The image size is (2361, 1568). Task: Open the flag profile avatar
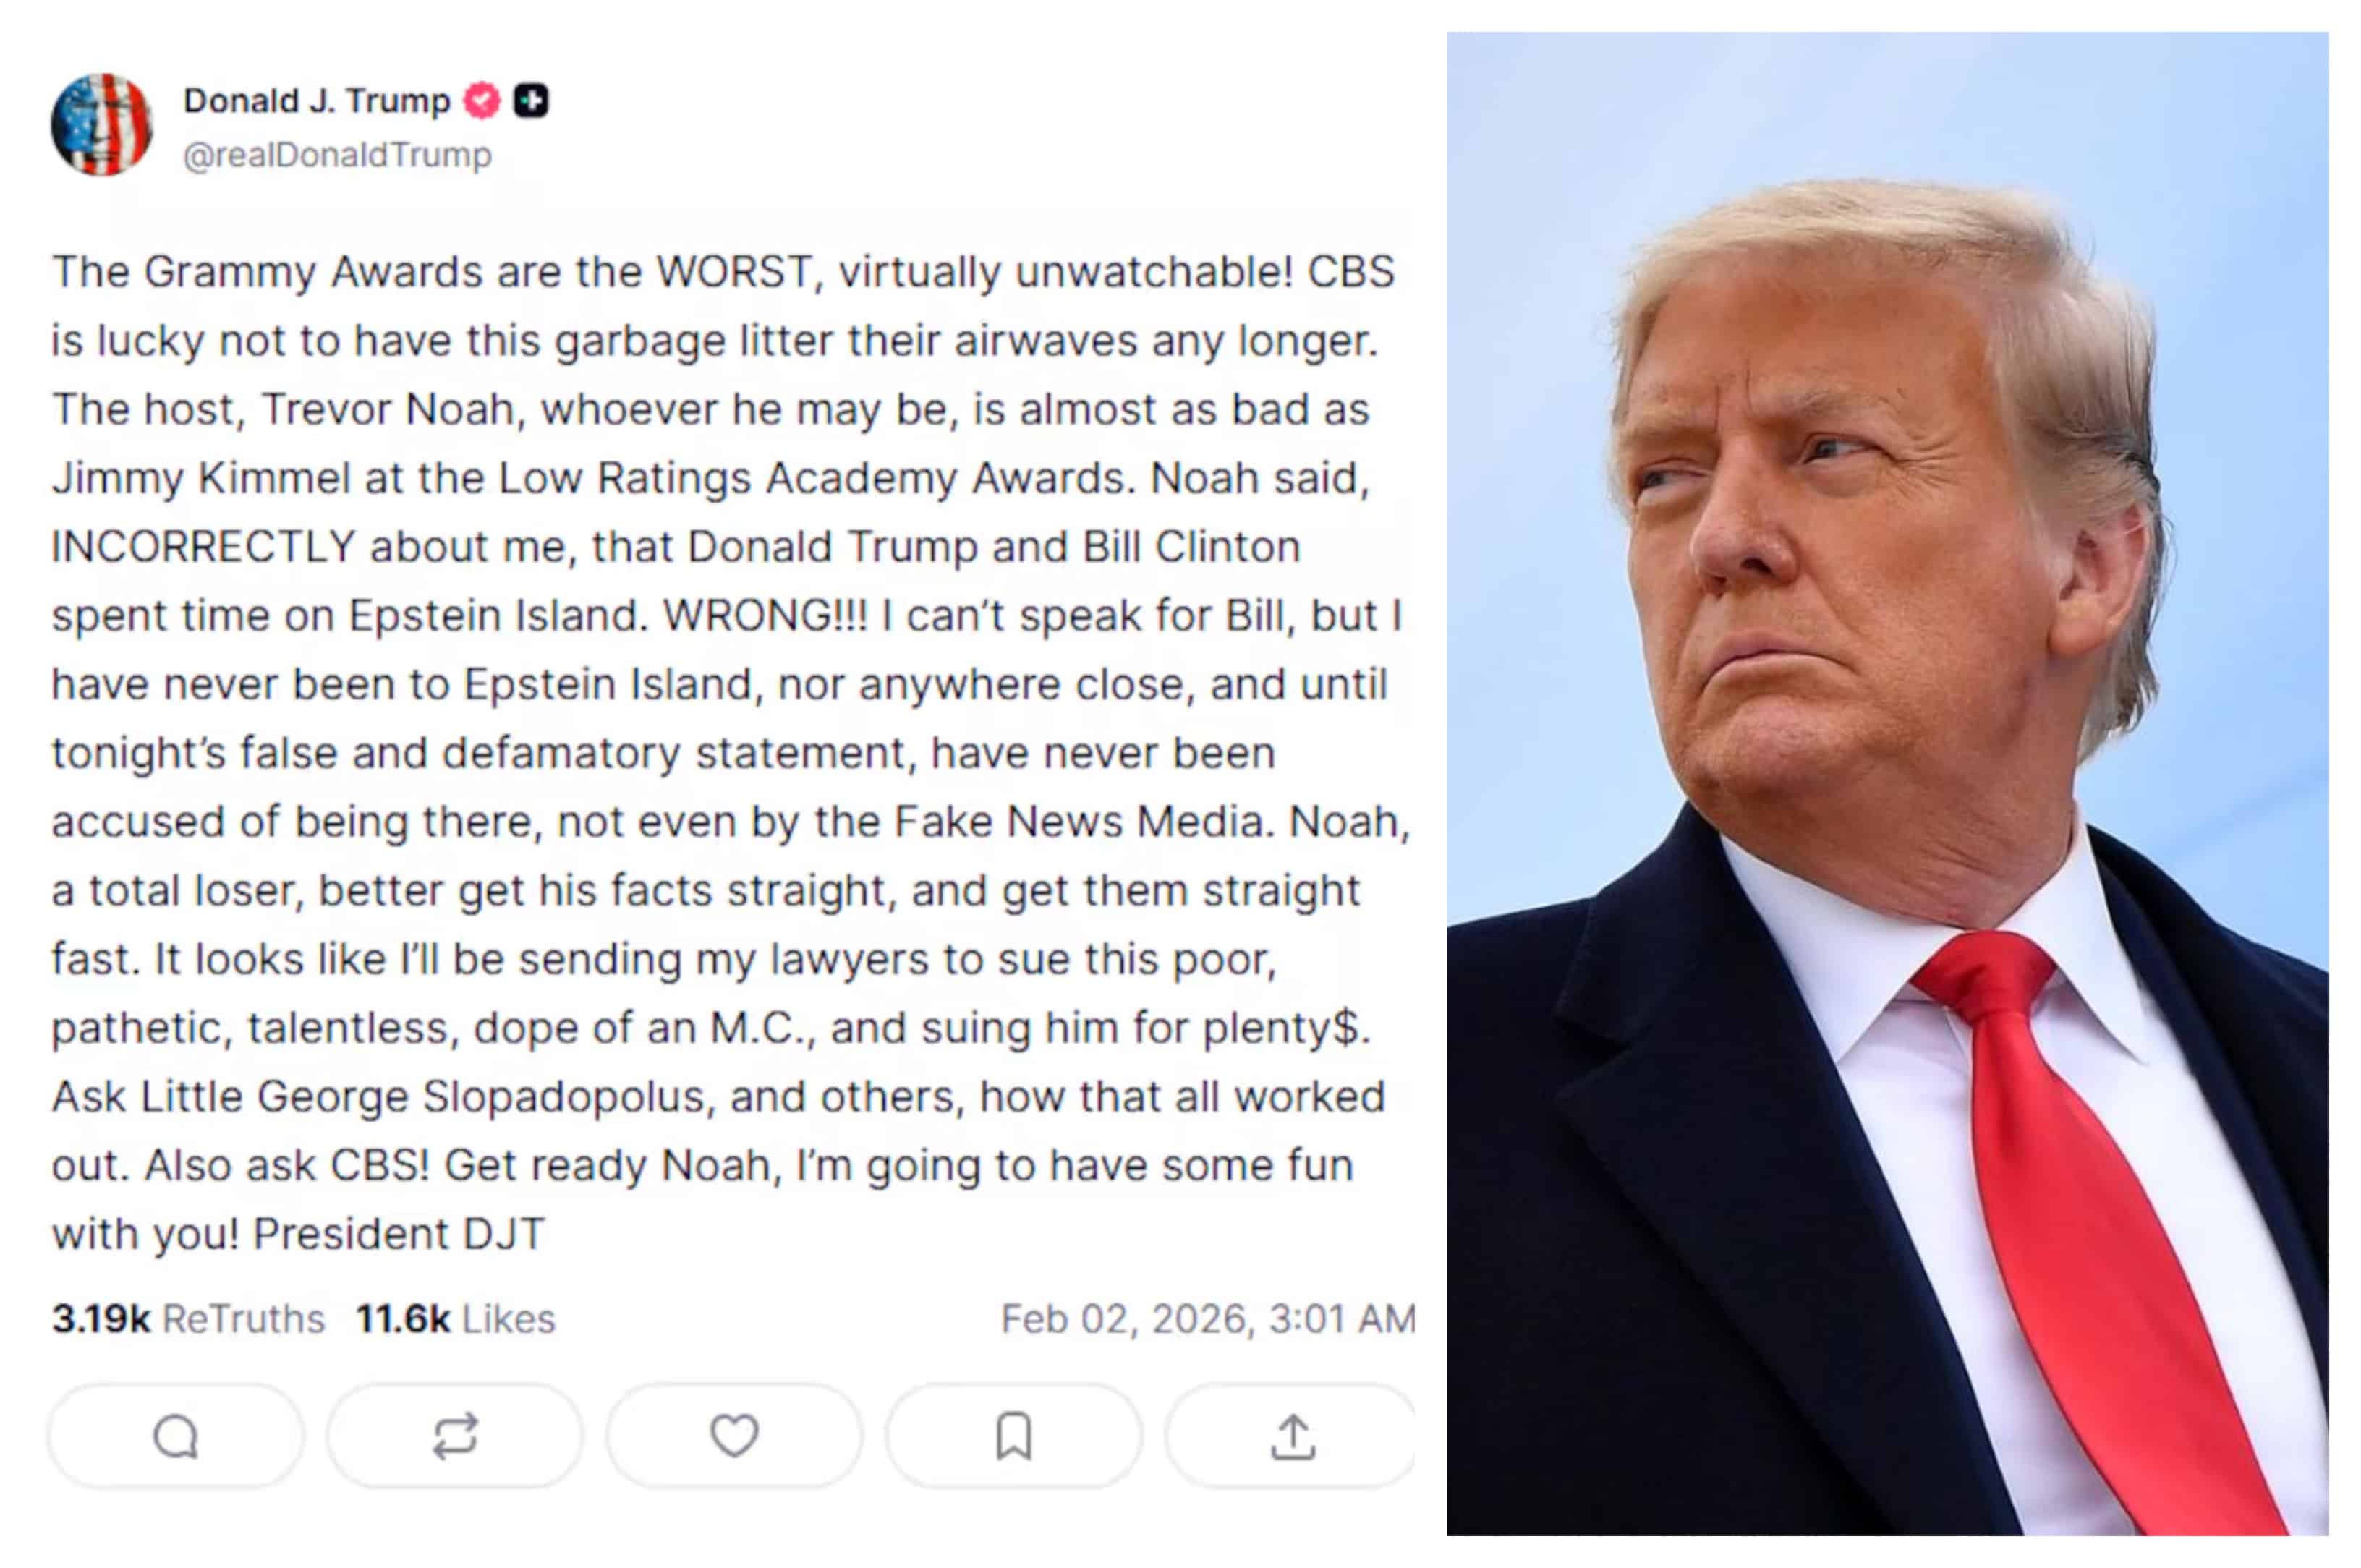click(x=101, y=125)
